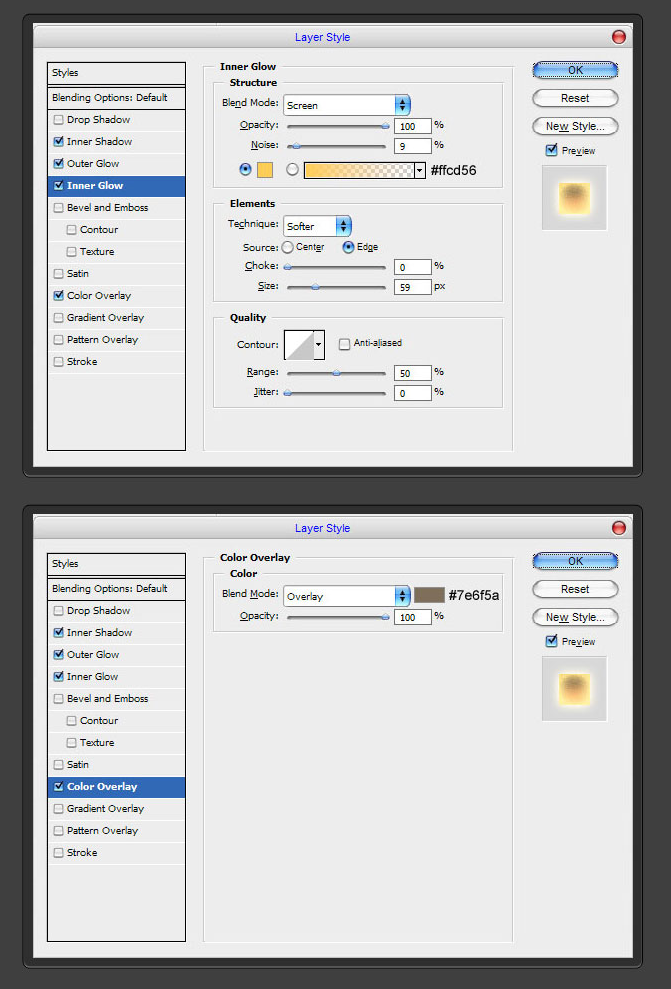The image size is (671, 989).
Task: Click the Range slider handle
Action: pyautogui.click(x=336, y=373)
